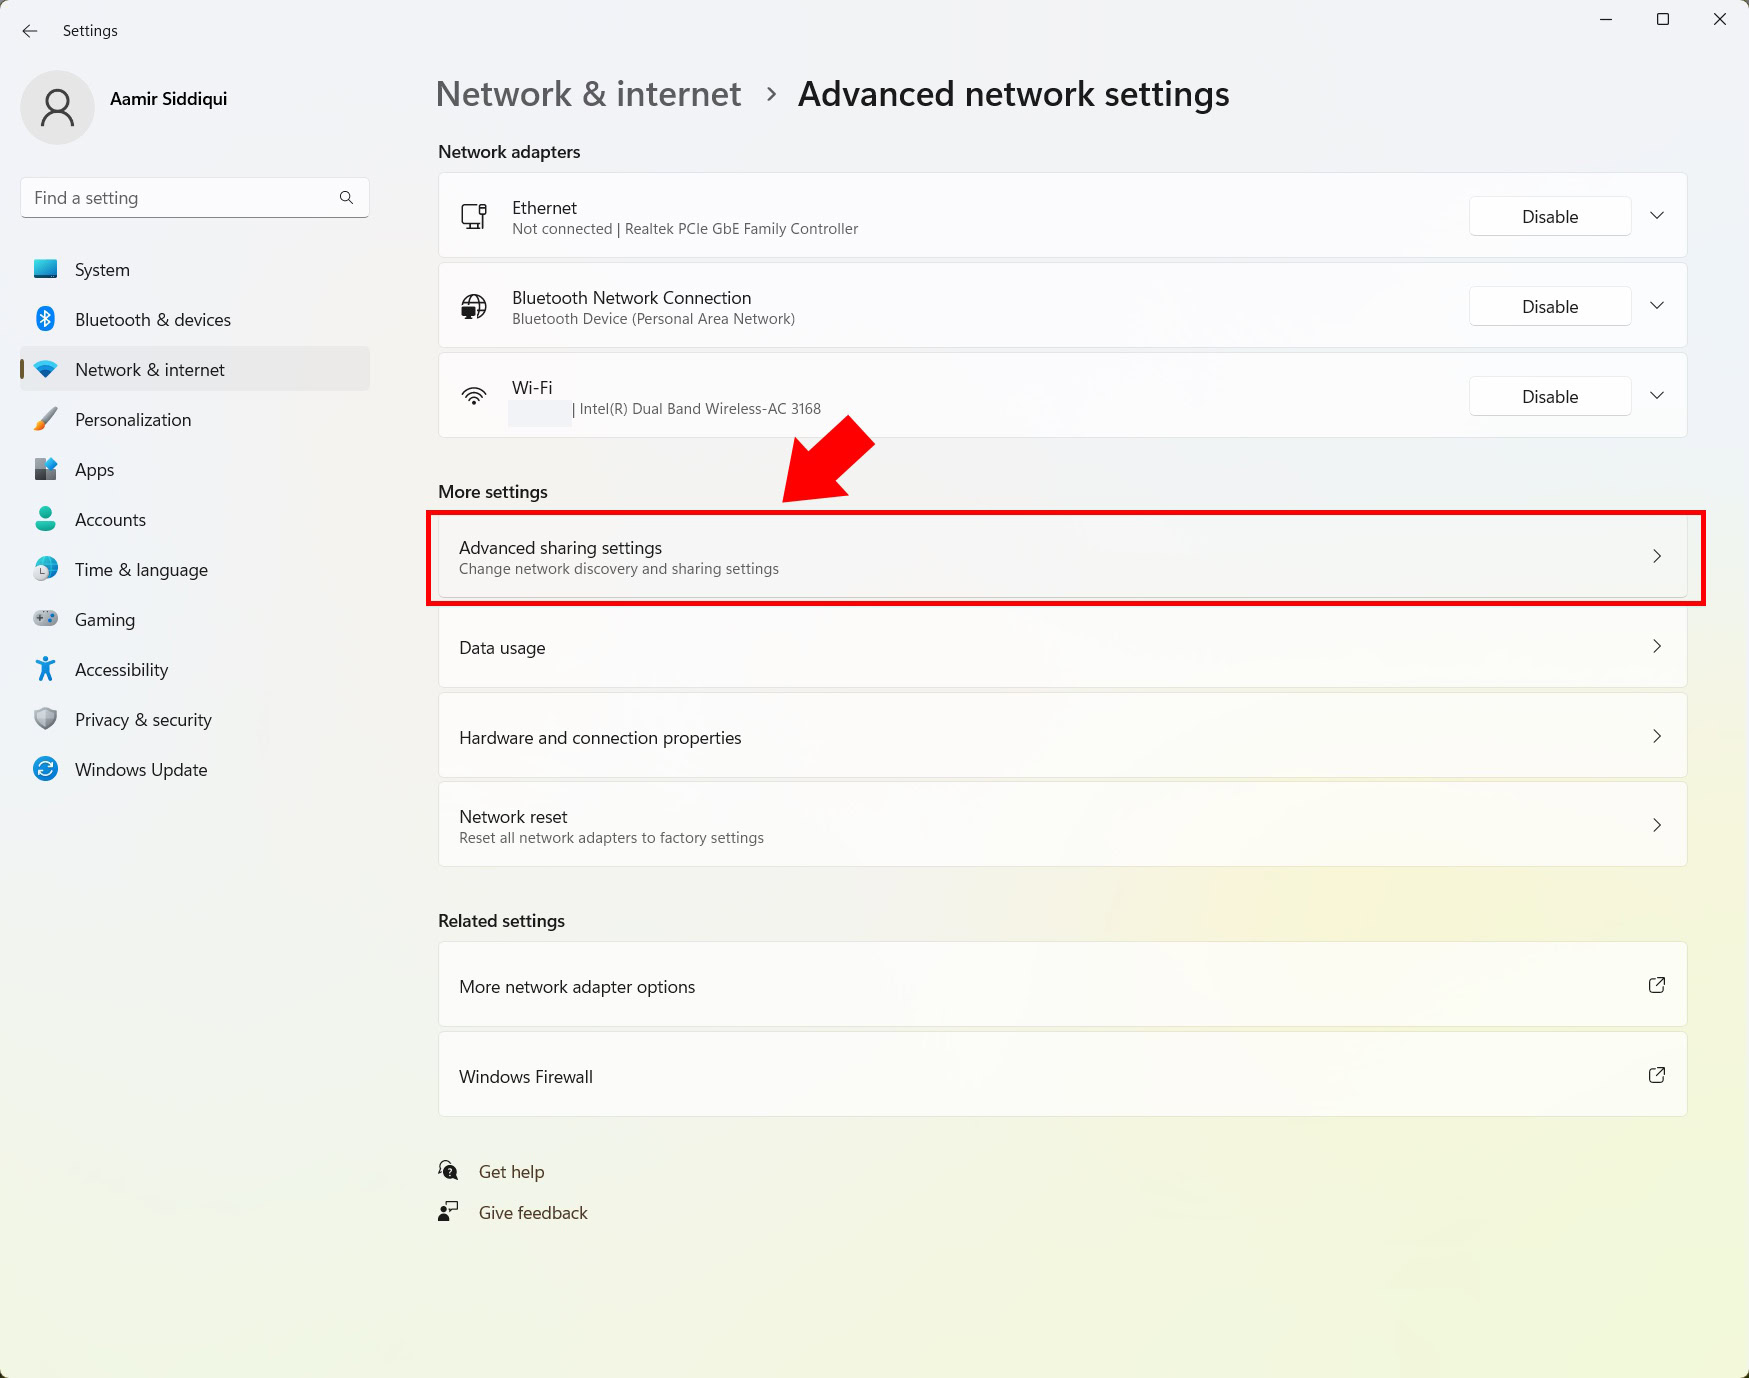Expand the Ethernet adapter details chevron
The height and width of the screenshot is (1378, 1749).
(x=1657, y=216)
